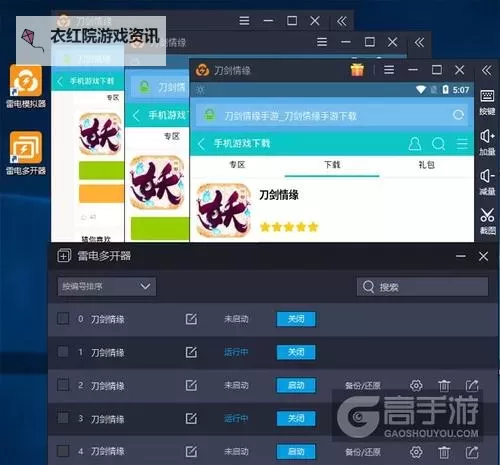Click 备份/还原 for instance 2
The width and height of the screenshot is (500, 465).
tap(363, 386)
